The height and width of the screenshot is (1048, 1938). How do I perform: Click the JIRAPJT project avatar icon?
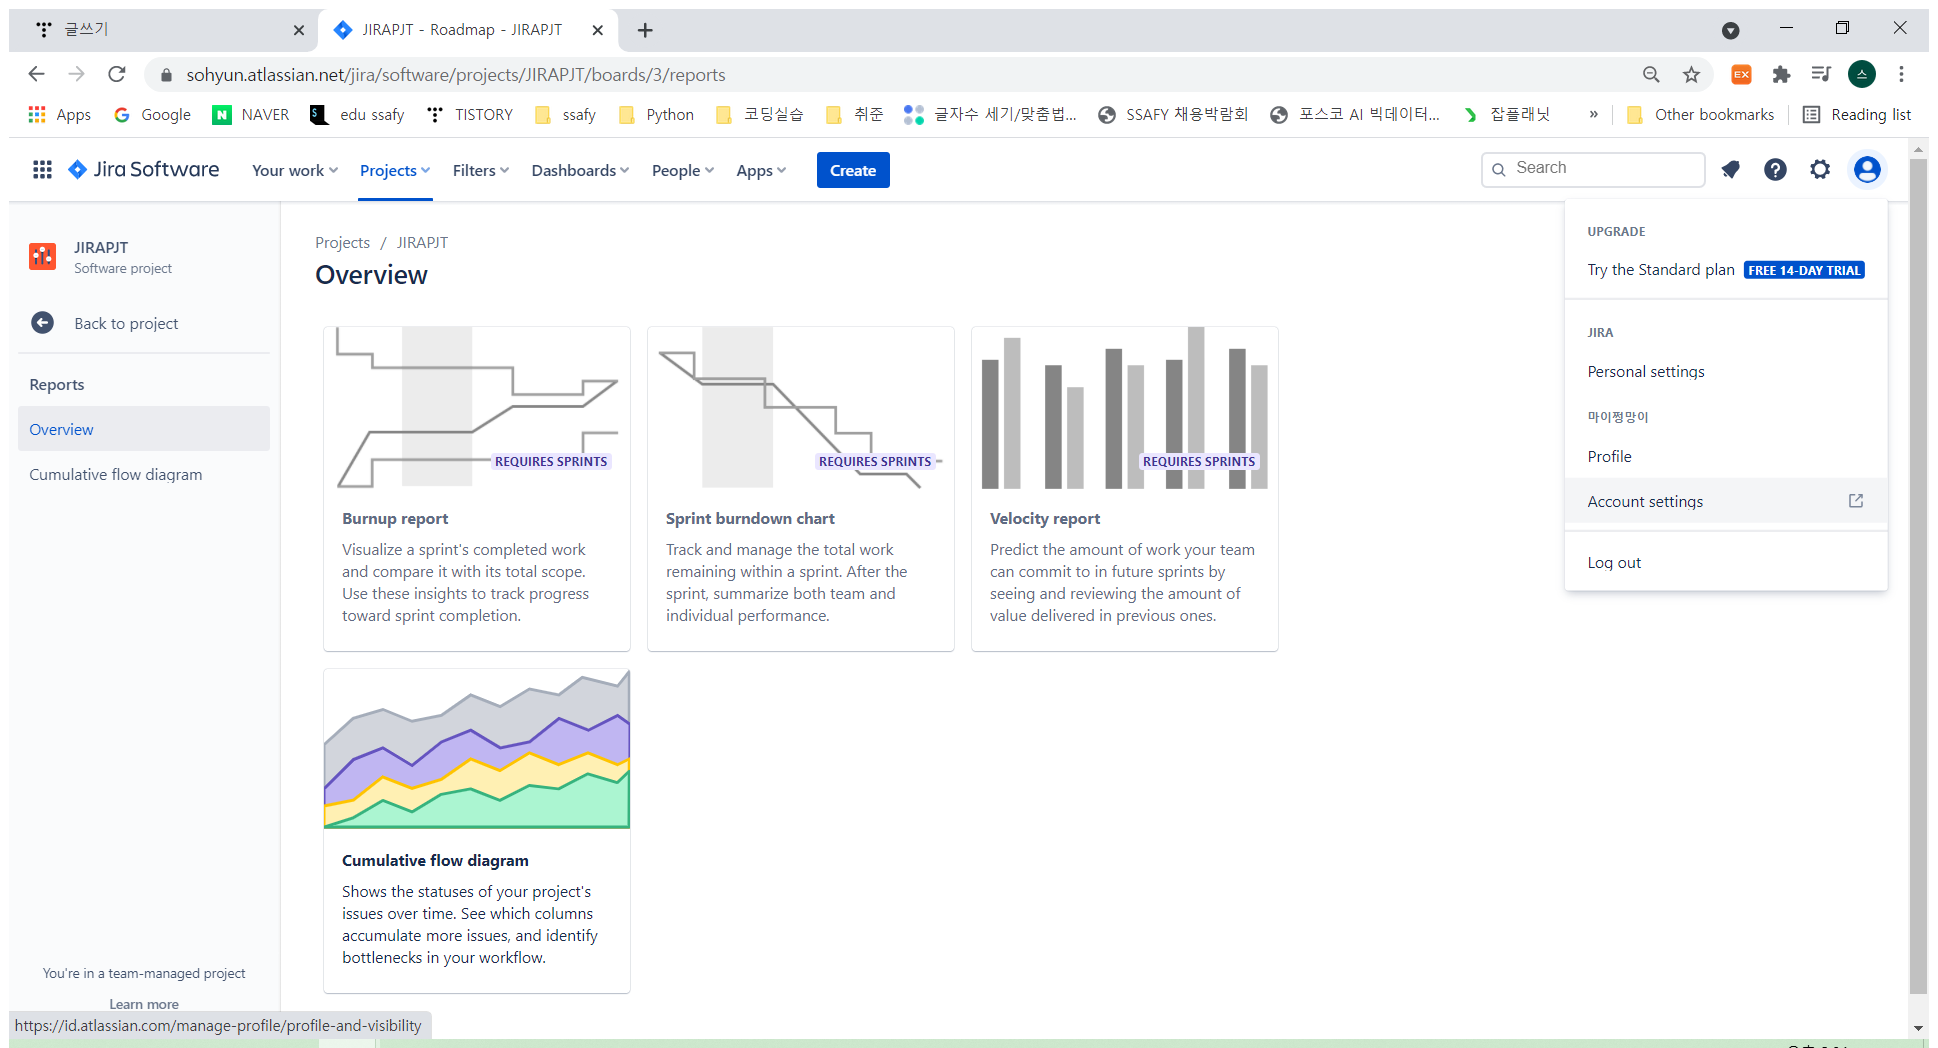(42, 257)
